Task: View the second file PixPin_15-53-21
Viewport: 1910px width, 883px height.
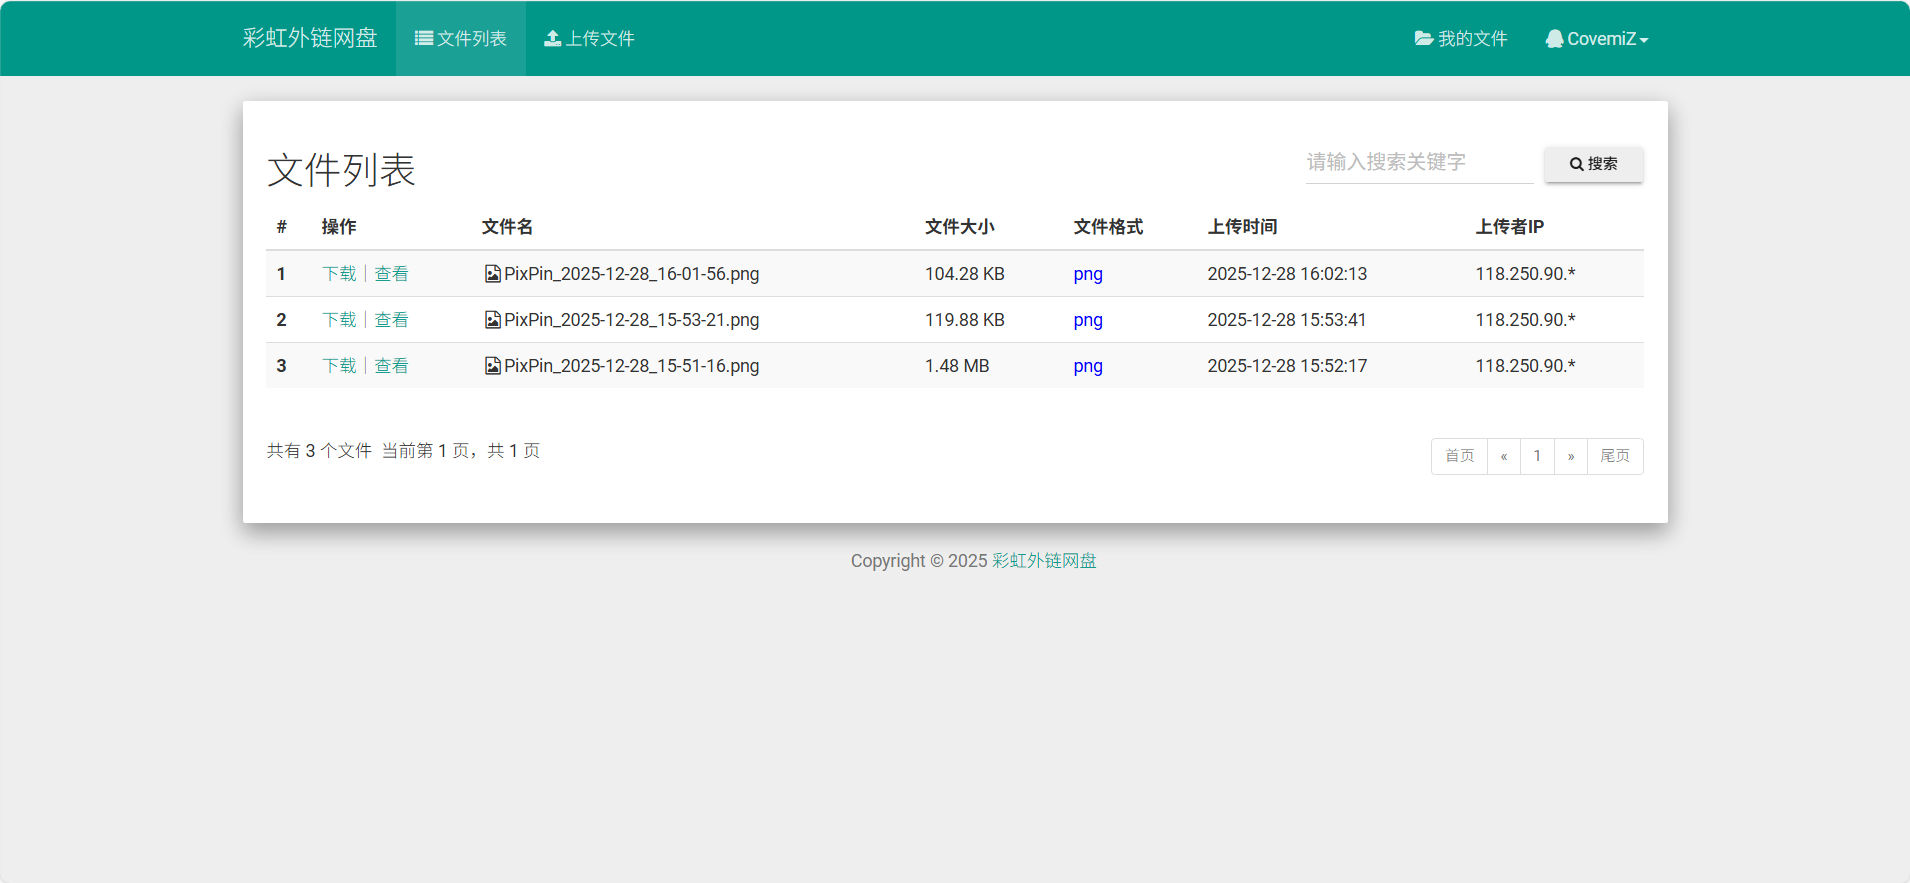Action: point(391,320)
